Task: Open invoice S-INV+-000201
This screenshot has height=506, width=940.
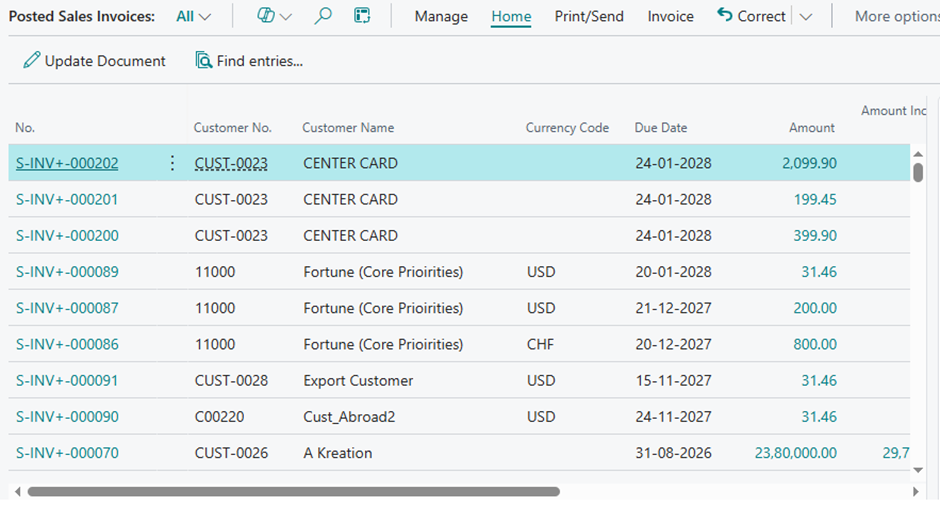Action: pyautogui.click(x=67, y=199)
